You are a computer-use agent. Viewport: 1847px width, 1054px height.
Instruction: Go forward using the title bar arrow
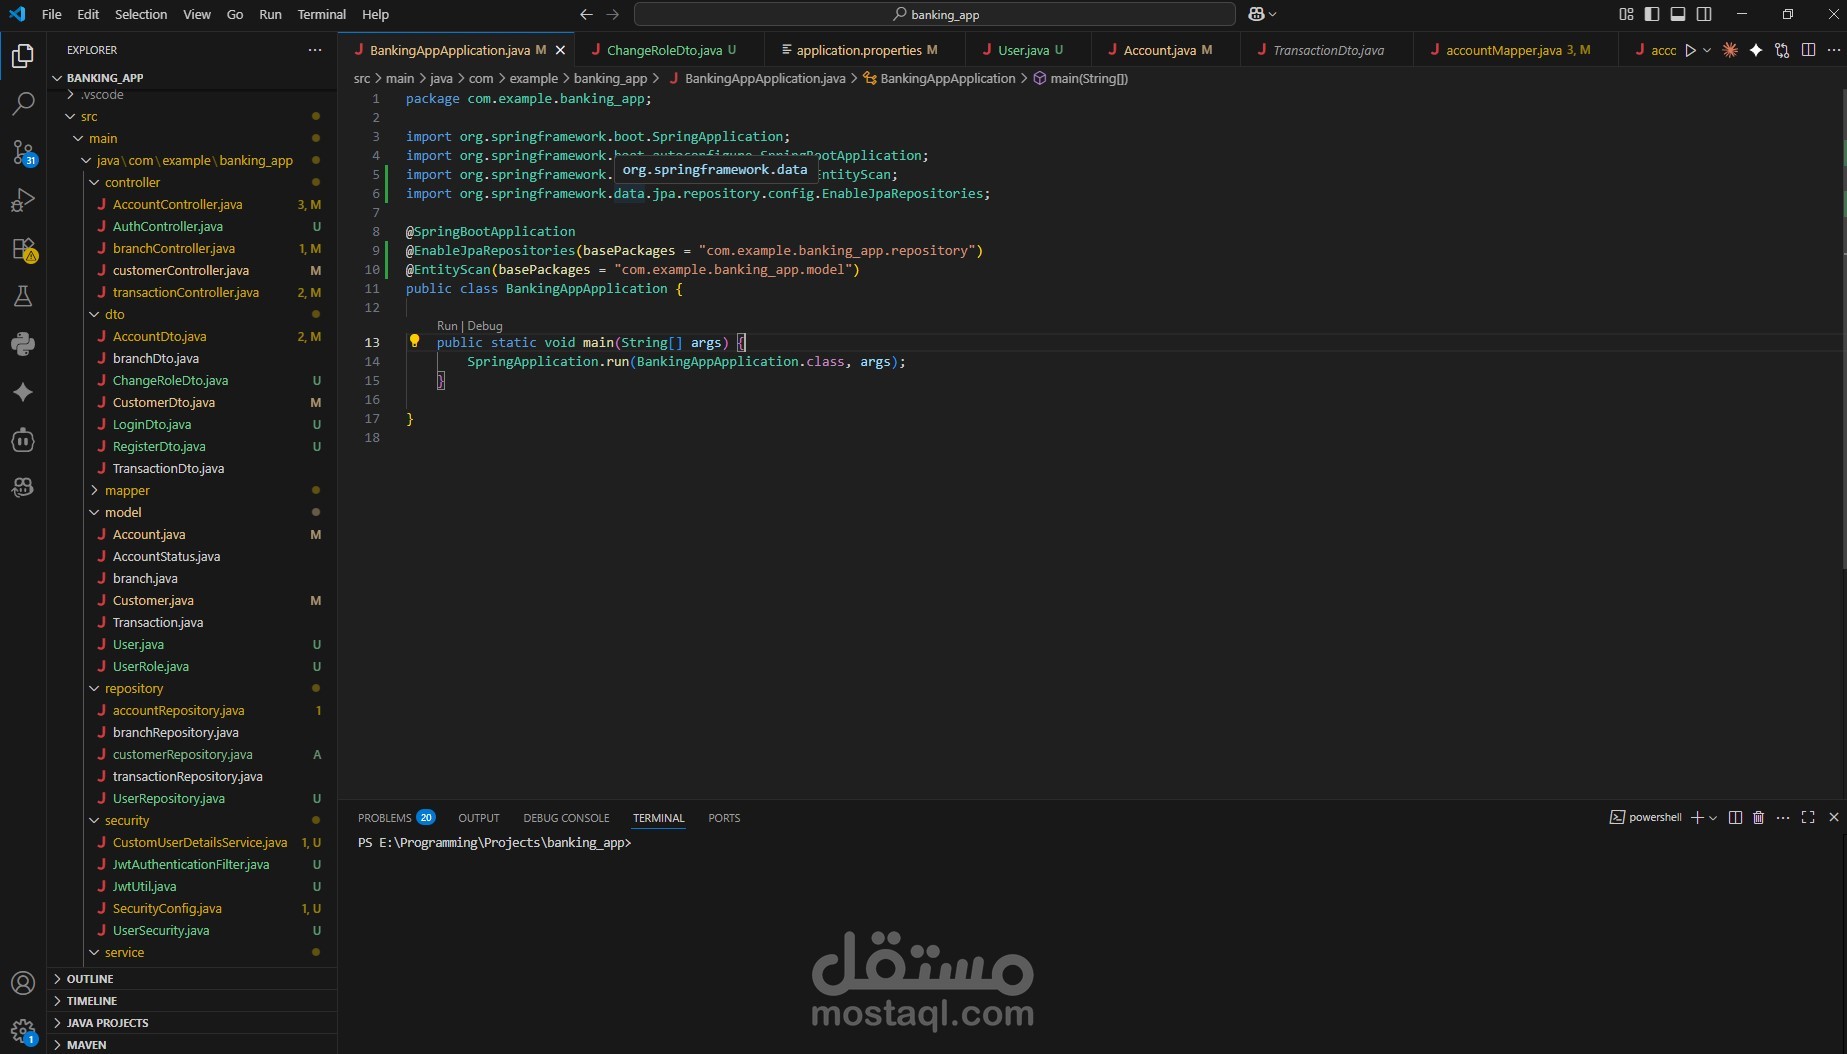point(613,14)
